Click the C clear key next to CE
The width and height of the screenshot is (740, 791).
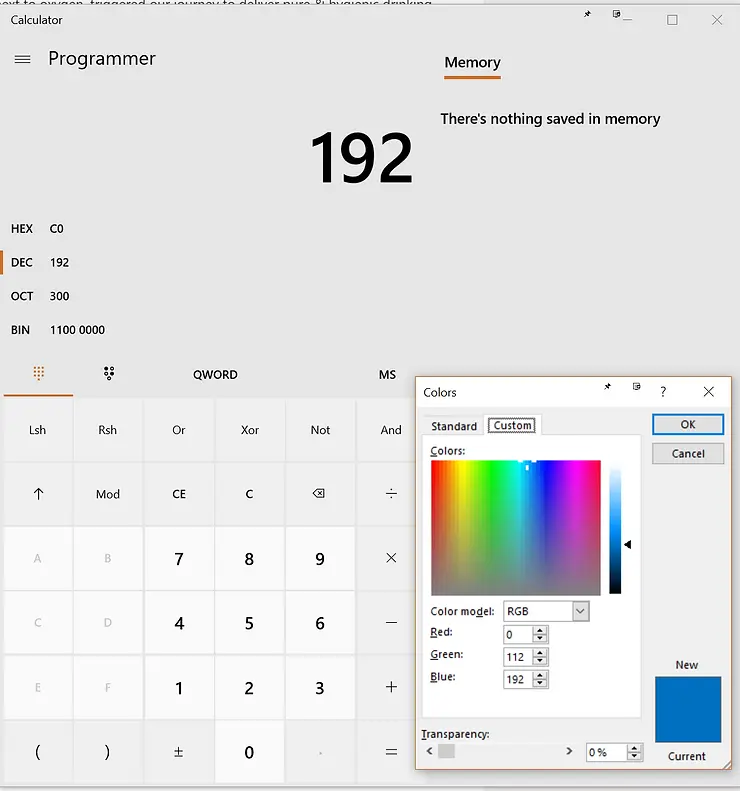pos(249,493)
